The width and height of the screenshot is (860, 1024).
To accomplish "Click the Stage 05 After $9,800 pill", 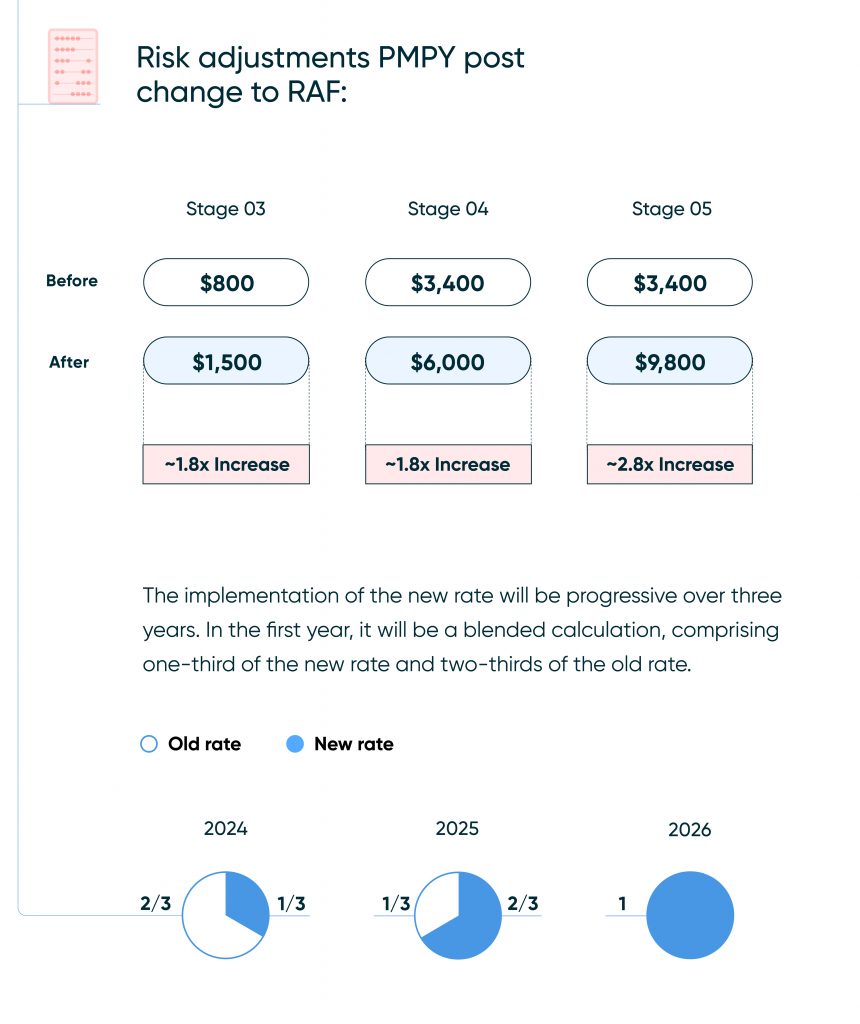I will coord(669,362).
